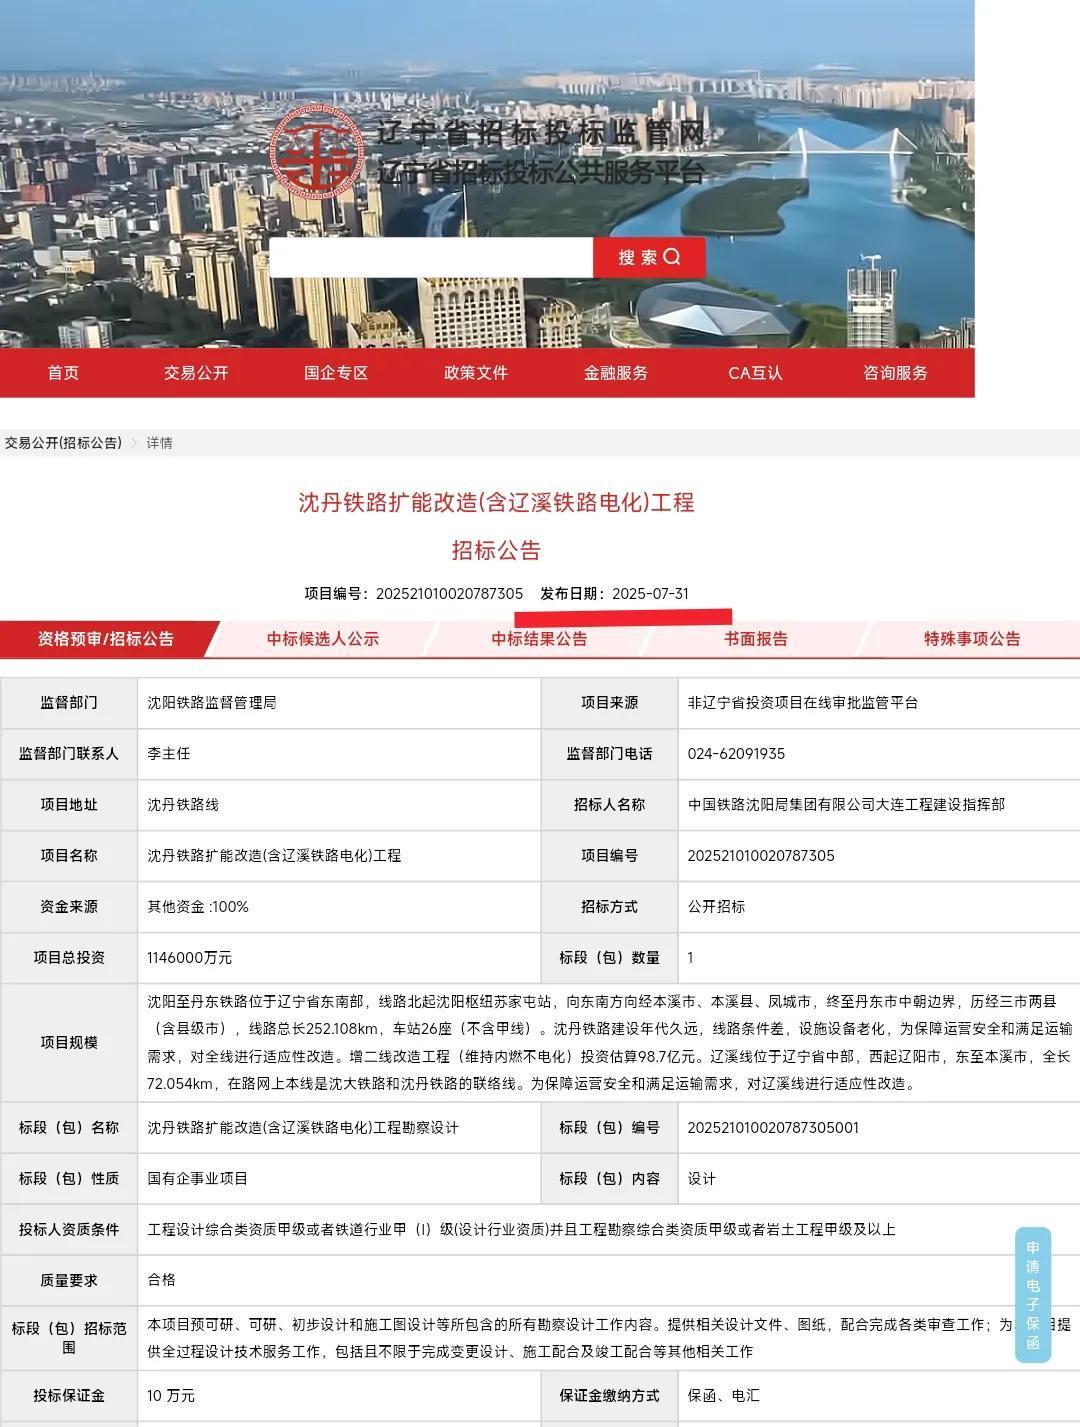
Task: Click the 项目总投资 label cell
Action: (x=69, y=958)
